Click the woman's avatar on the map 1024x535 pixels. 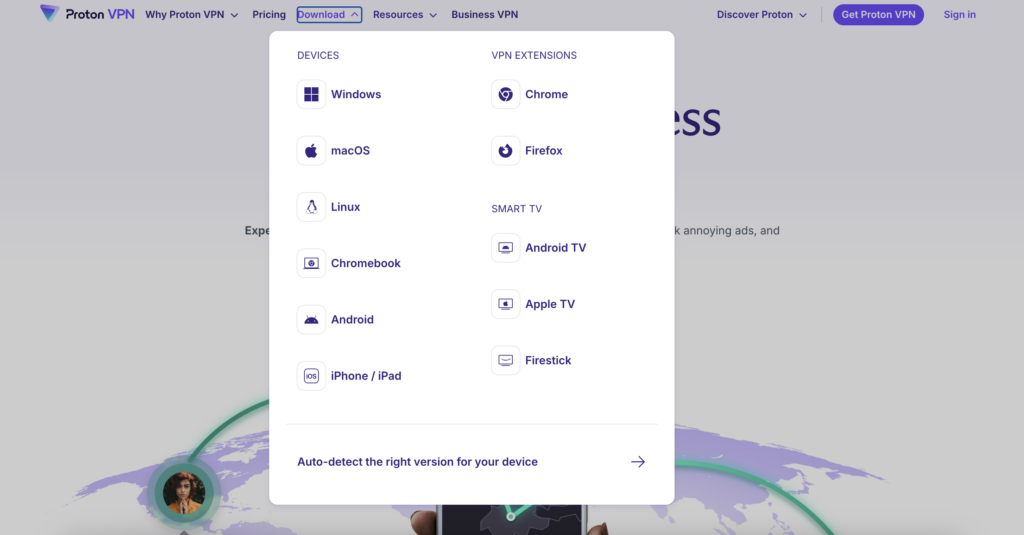point(184,493)
